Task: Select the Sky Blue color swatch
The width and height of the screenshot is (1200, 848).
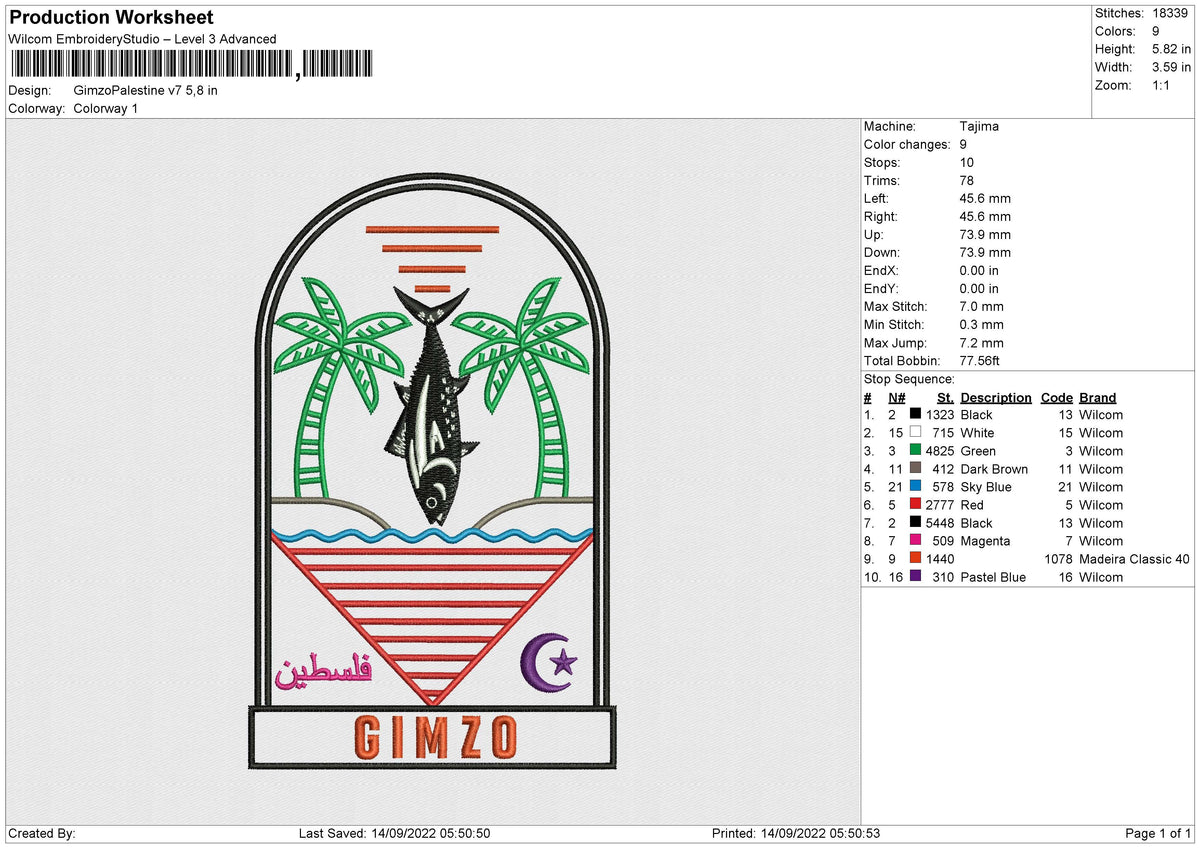Action: (915, 487)
